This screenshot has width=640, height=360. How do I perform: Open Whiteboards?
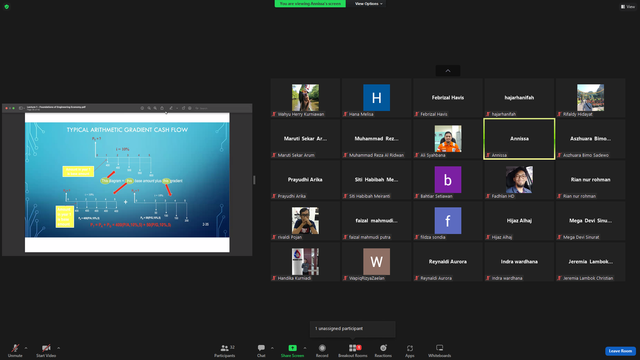click(x=440, y=350)
